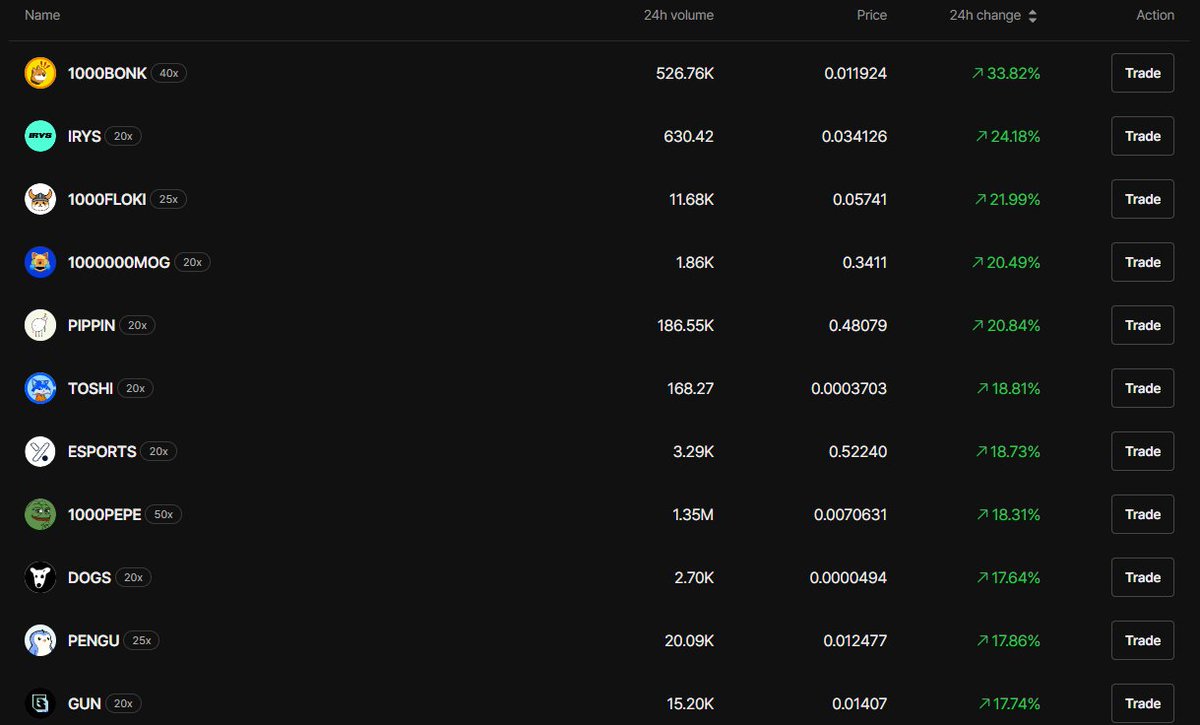Click the 186.55K volume value
This screenshot has width=1200, height=725.
(685, 325)
